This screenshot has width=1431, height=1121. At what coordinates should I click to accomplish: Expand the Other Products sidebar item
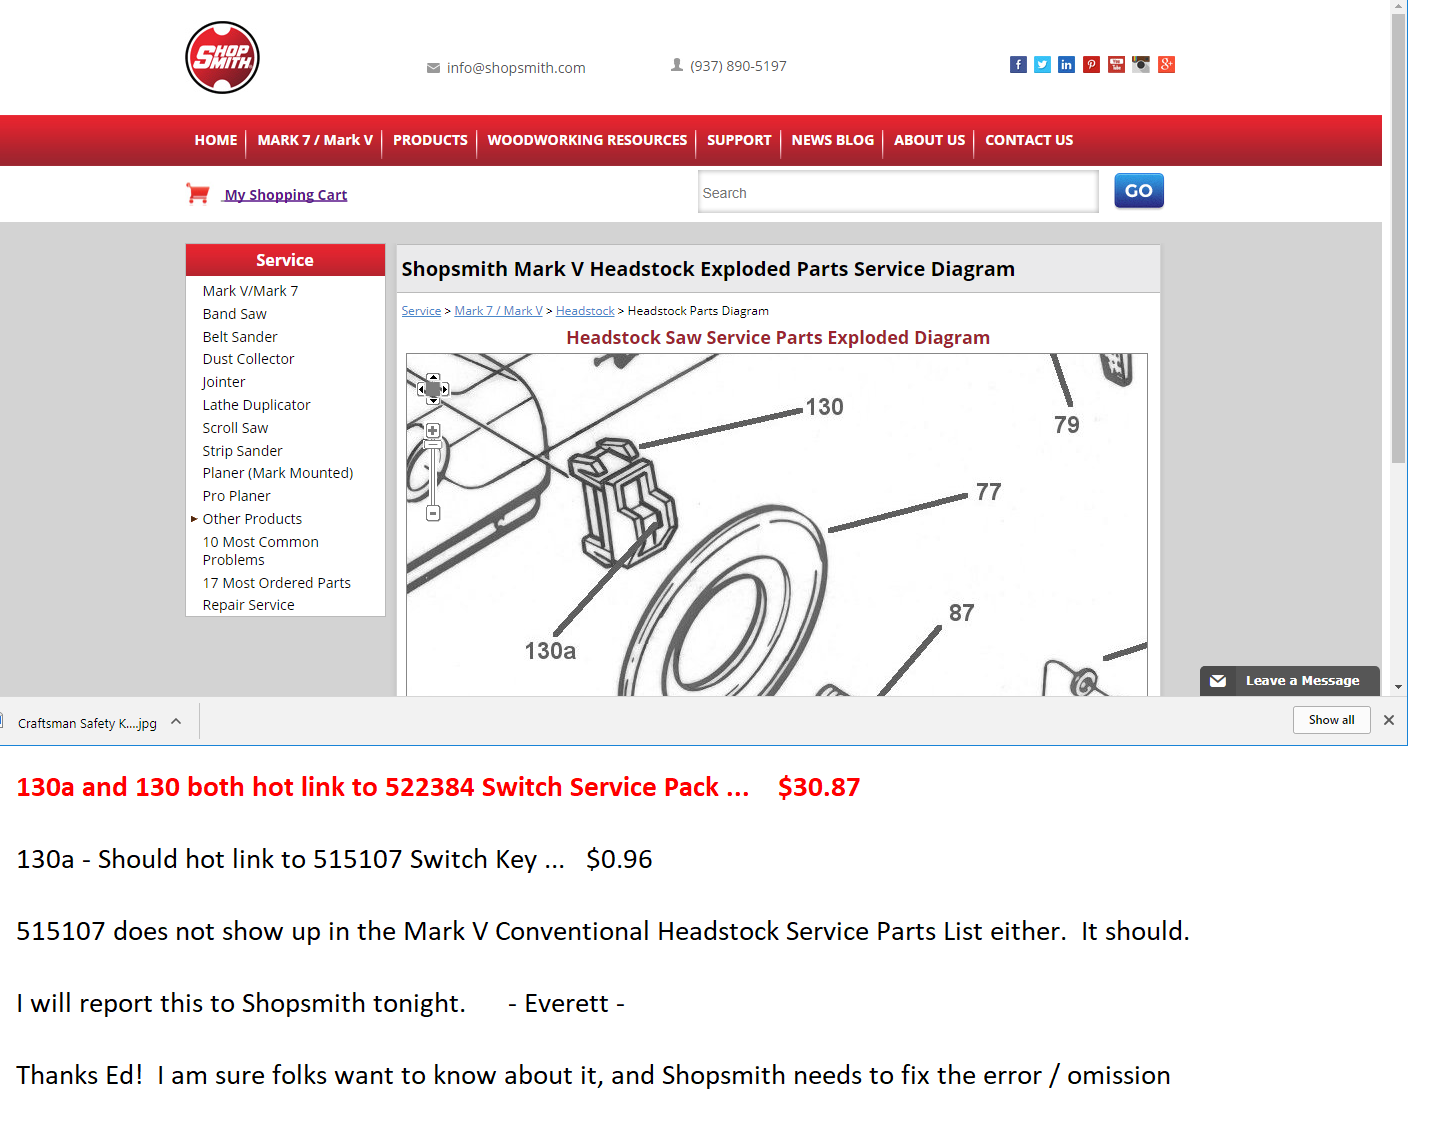pos(194,519)
